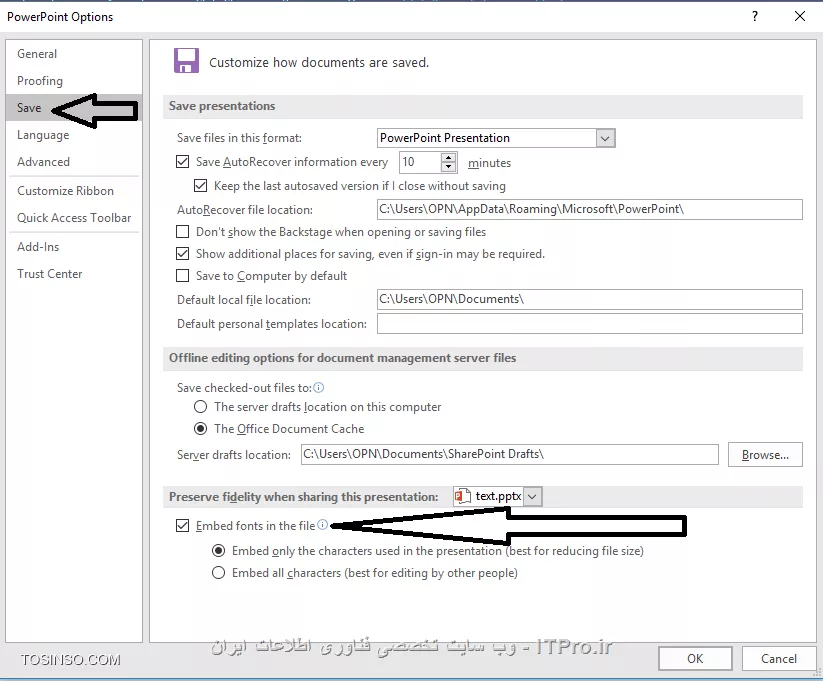823x681 pixels.
Task: Open Customize Ribbon settings
Action: click(73, 191)
